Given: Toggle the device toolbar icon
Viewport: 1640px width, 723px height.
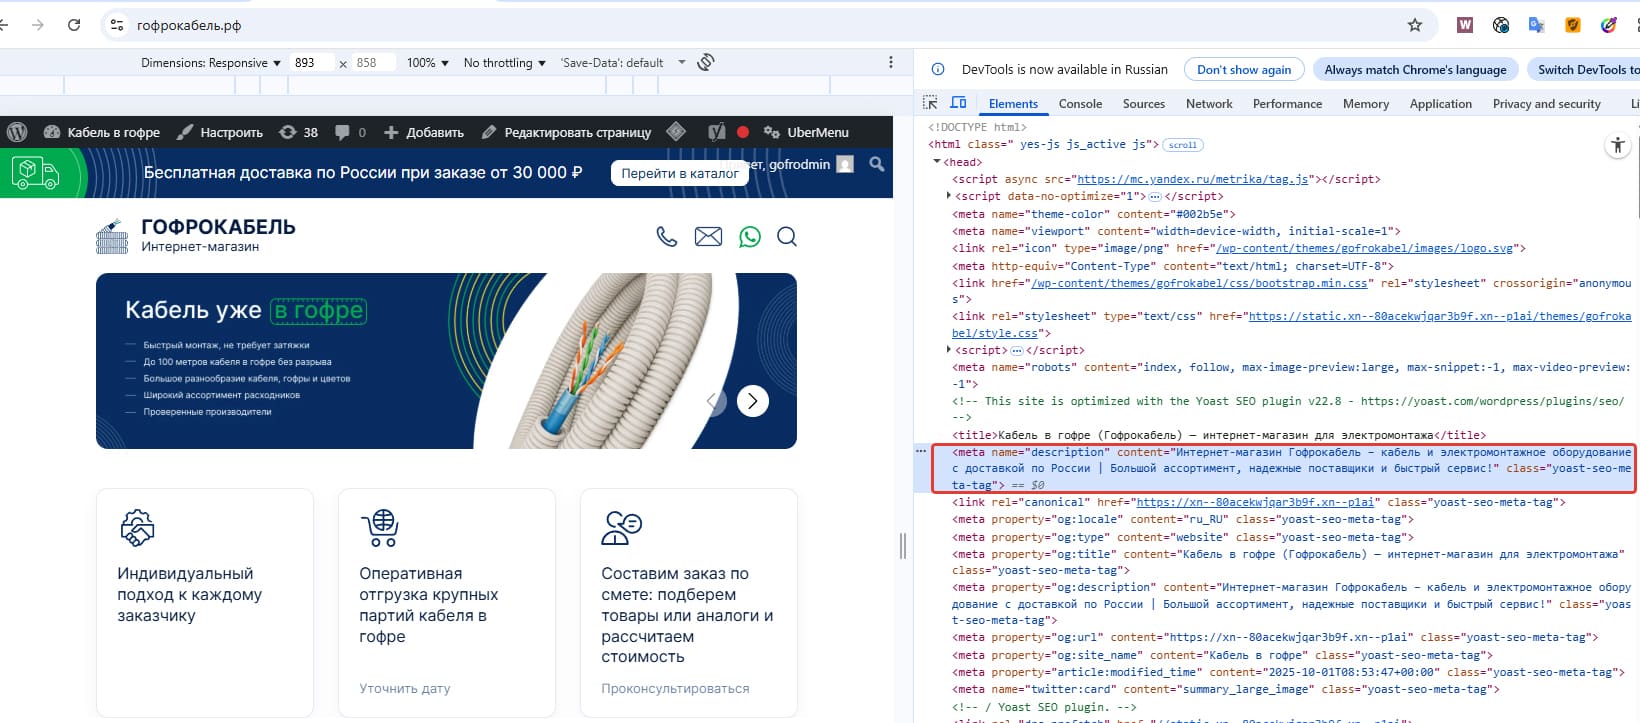Looking at the screenshot, I should tap(958, 103).
